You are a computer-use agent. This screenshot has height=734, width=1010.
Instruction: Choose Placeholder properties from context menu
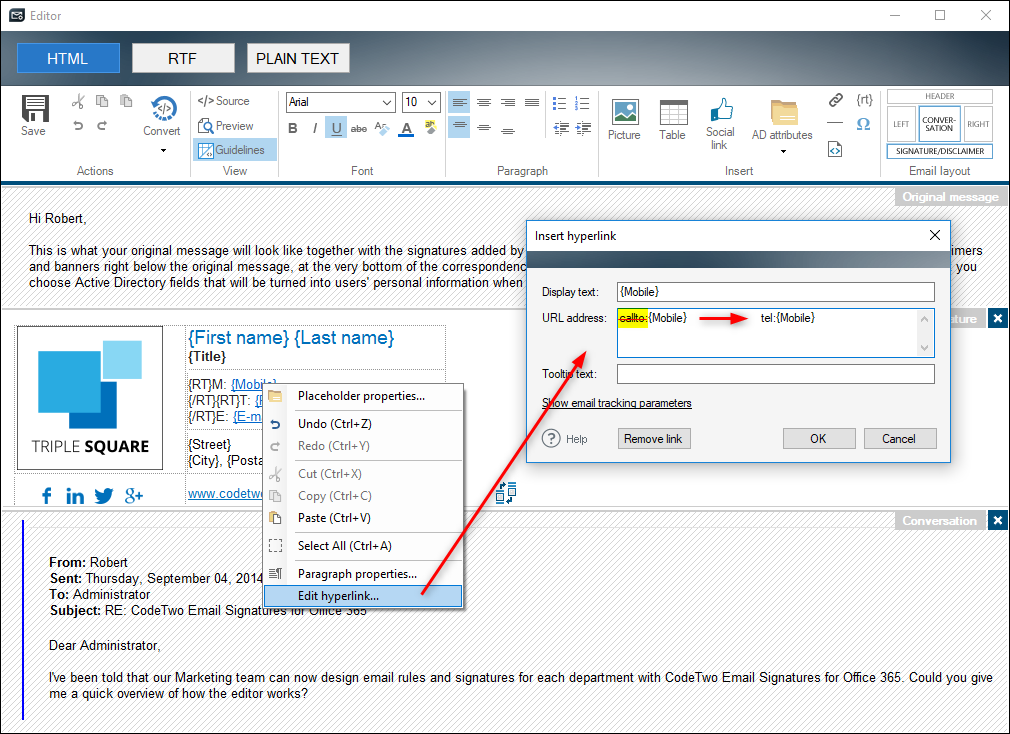(x=363, y=396)
